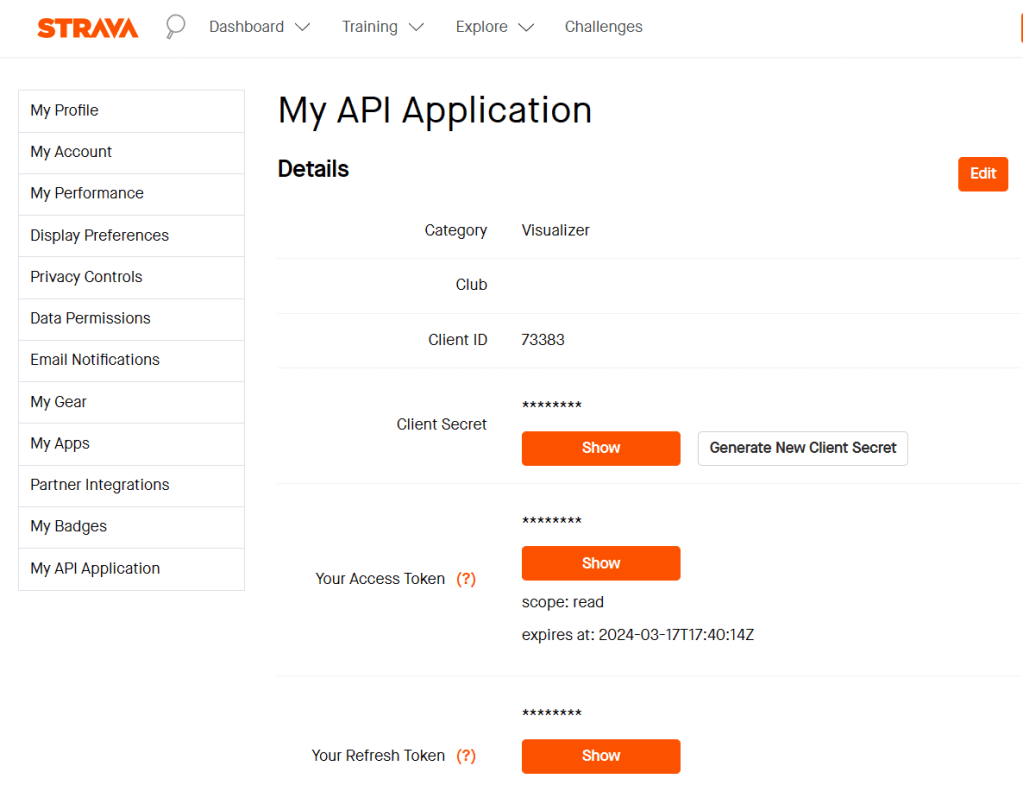Expand the Training dropdown menu

382,27
